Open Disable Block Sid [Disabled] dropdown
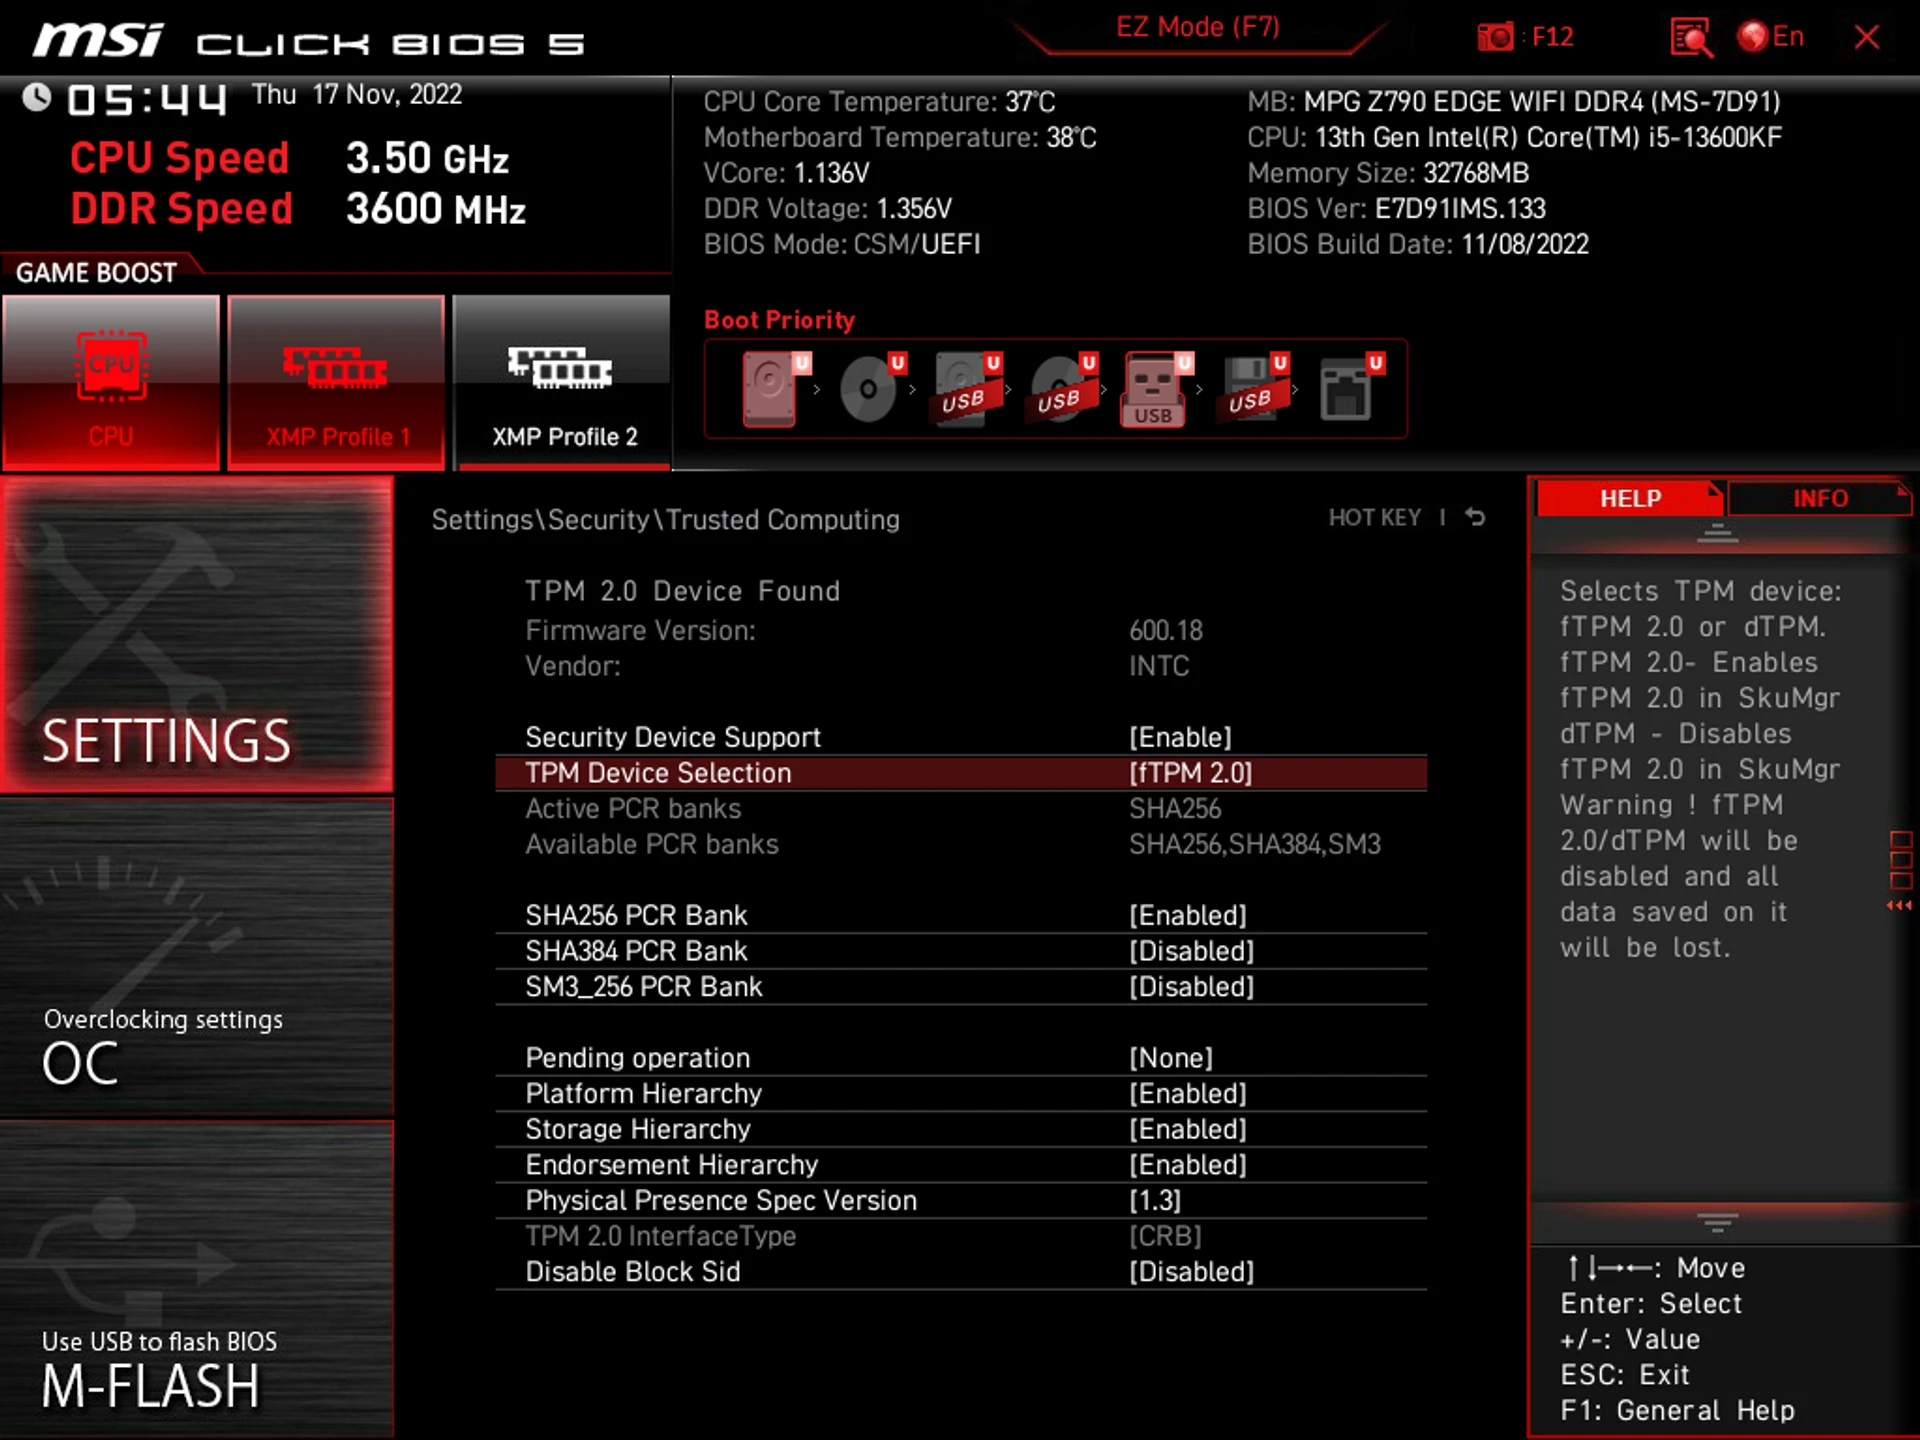This screenshot has height=1440, width=1920. [961, 1272]
